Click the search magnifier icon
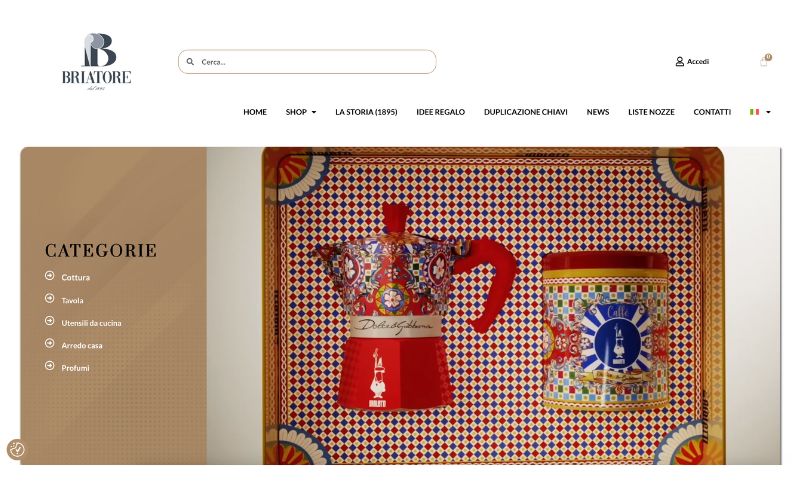 [190, 62]
